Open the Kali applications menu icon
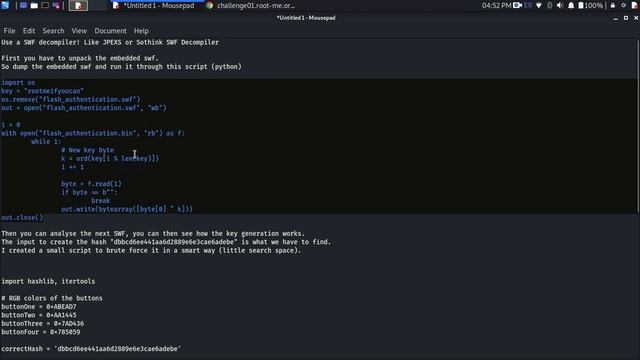Viewport: 640px width, 360px height. 5,5
